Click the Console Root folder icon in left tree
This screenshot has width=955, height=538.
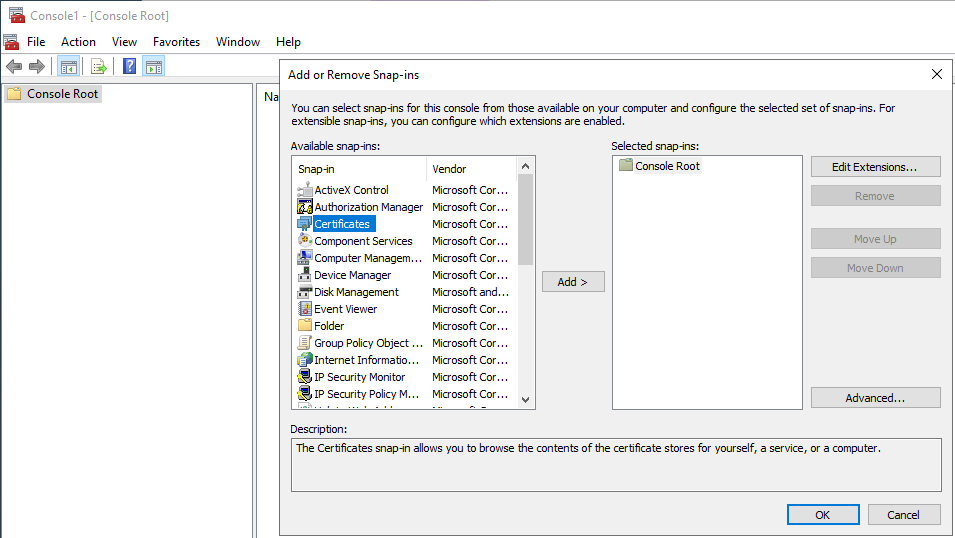pyautogui.click(x=14, y=94)
